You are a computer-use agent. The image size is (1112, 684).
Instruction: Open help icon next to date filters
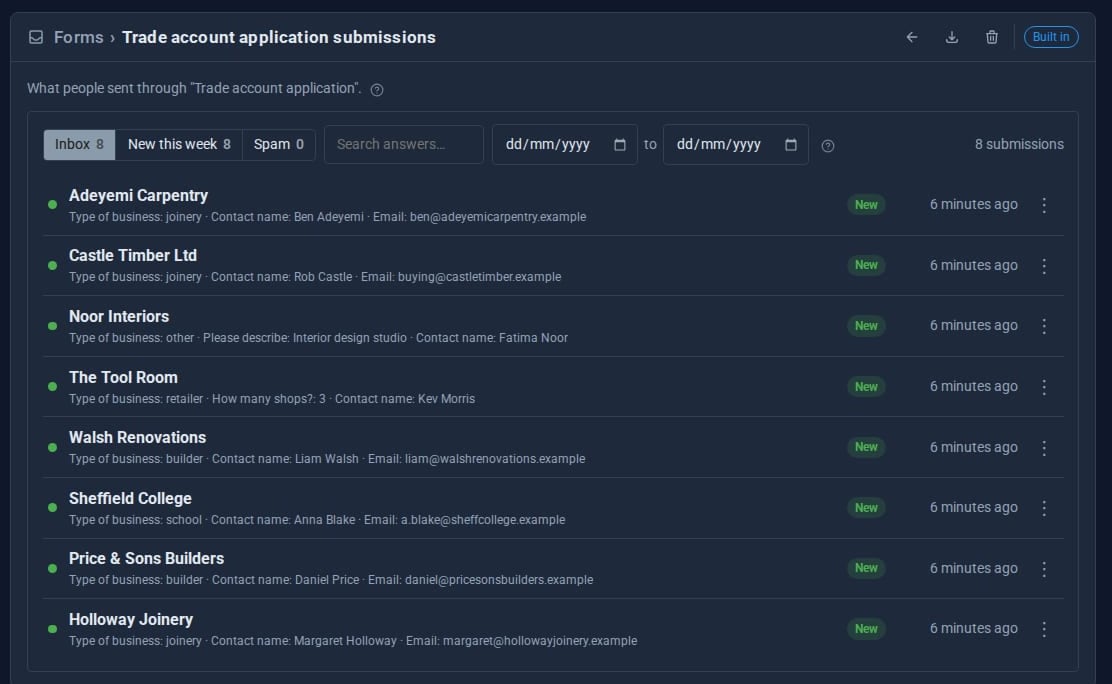828,145
